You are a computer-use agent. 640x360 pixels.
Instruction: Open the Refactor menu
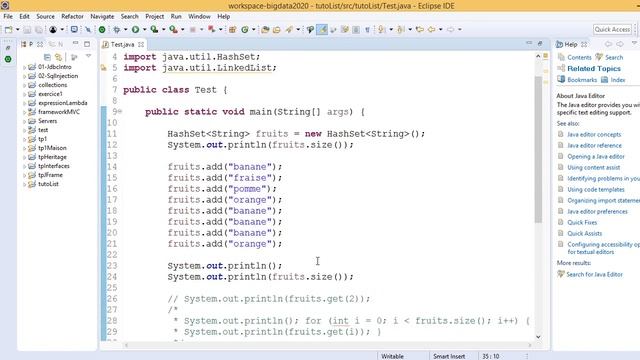tap(72, 16)
